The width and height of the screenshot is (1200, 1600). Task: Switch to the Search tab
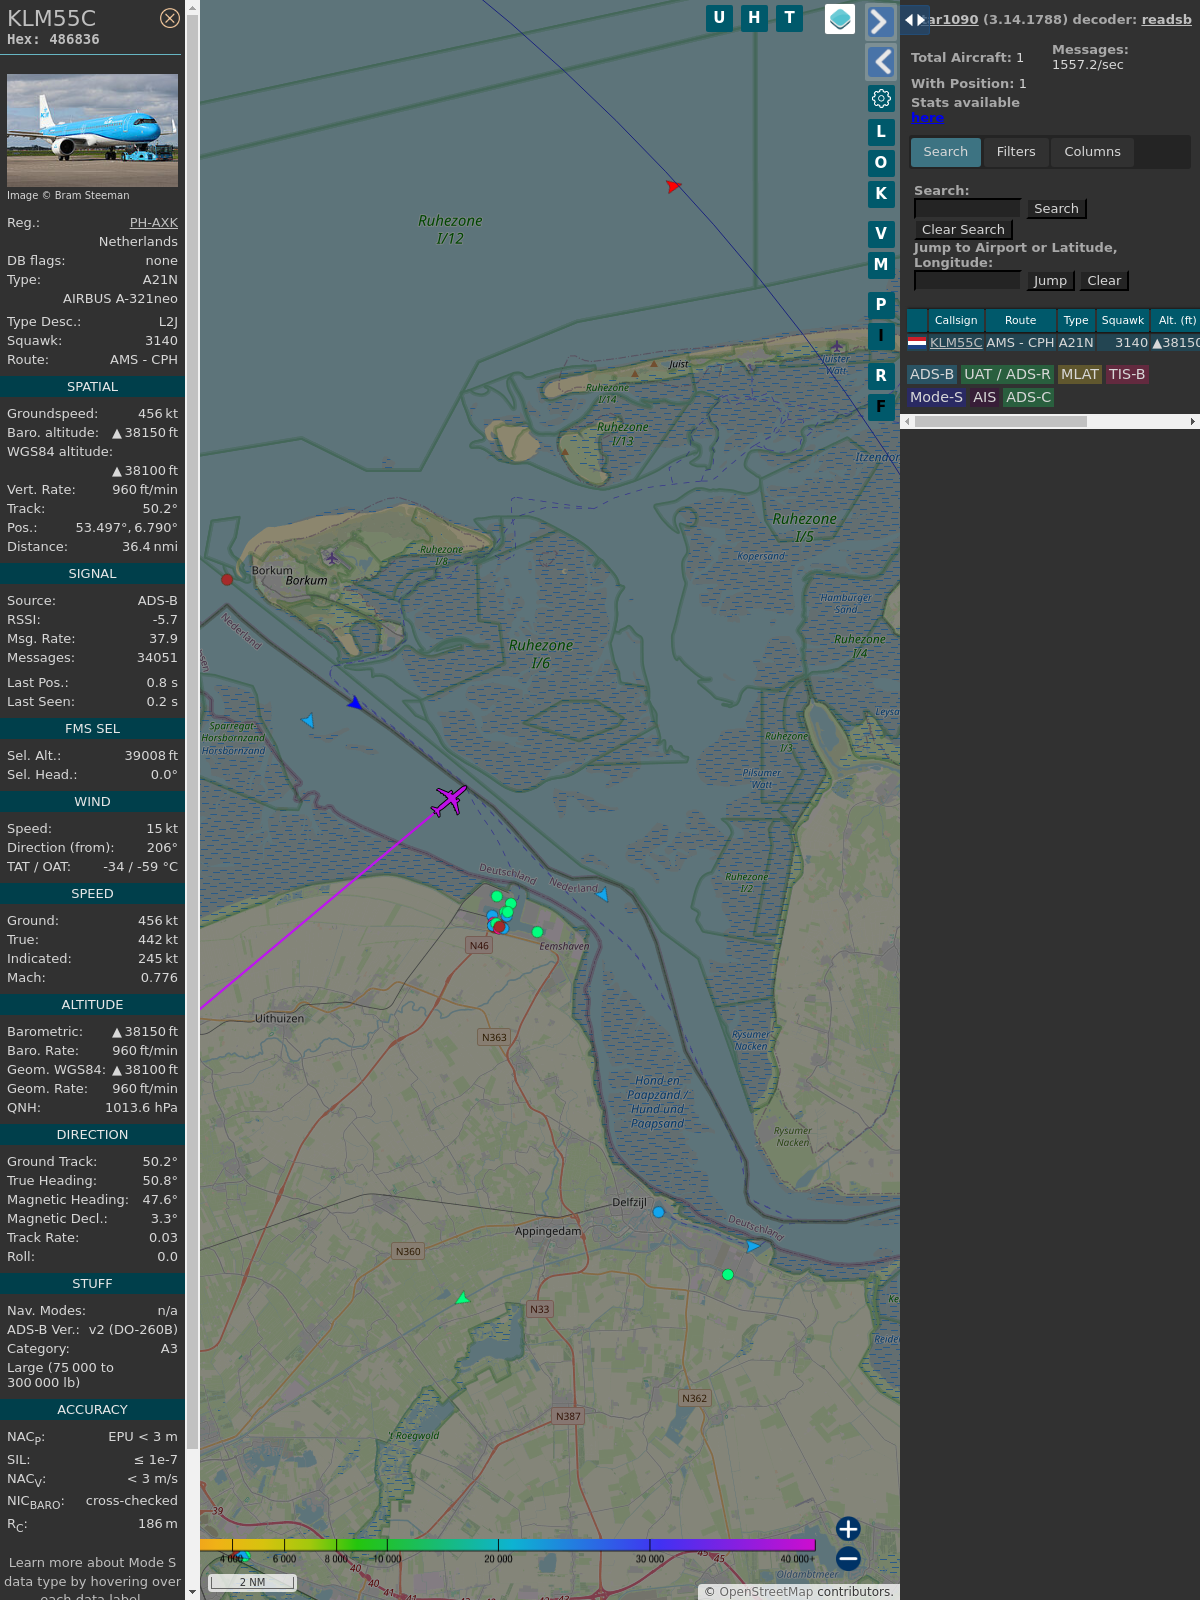(x=945, y=152)
